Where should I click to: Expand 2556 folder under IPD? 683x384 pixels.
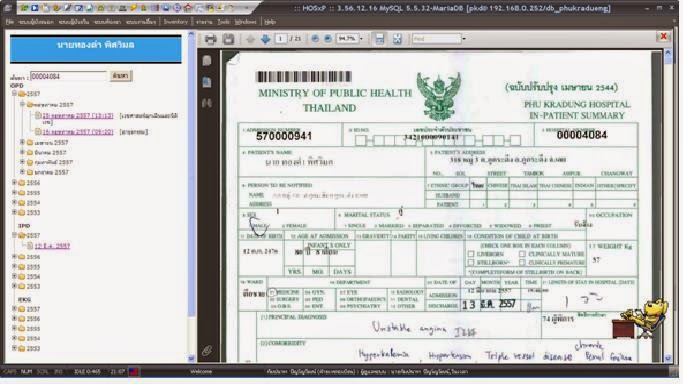point(14,257)
